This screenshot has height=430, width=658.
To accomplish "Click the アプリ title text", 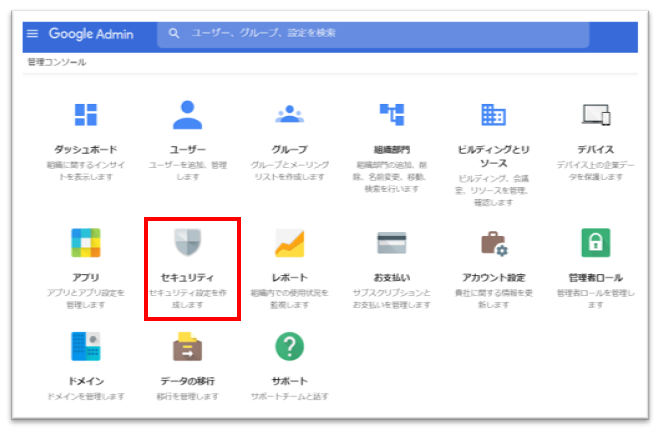I will (86, 277).
